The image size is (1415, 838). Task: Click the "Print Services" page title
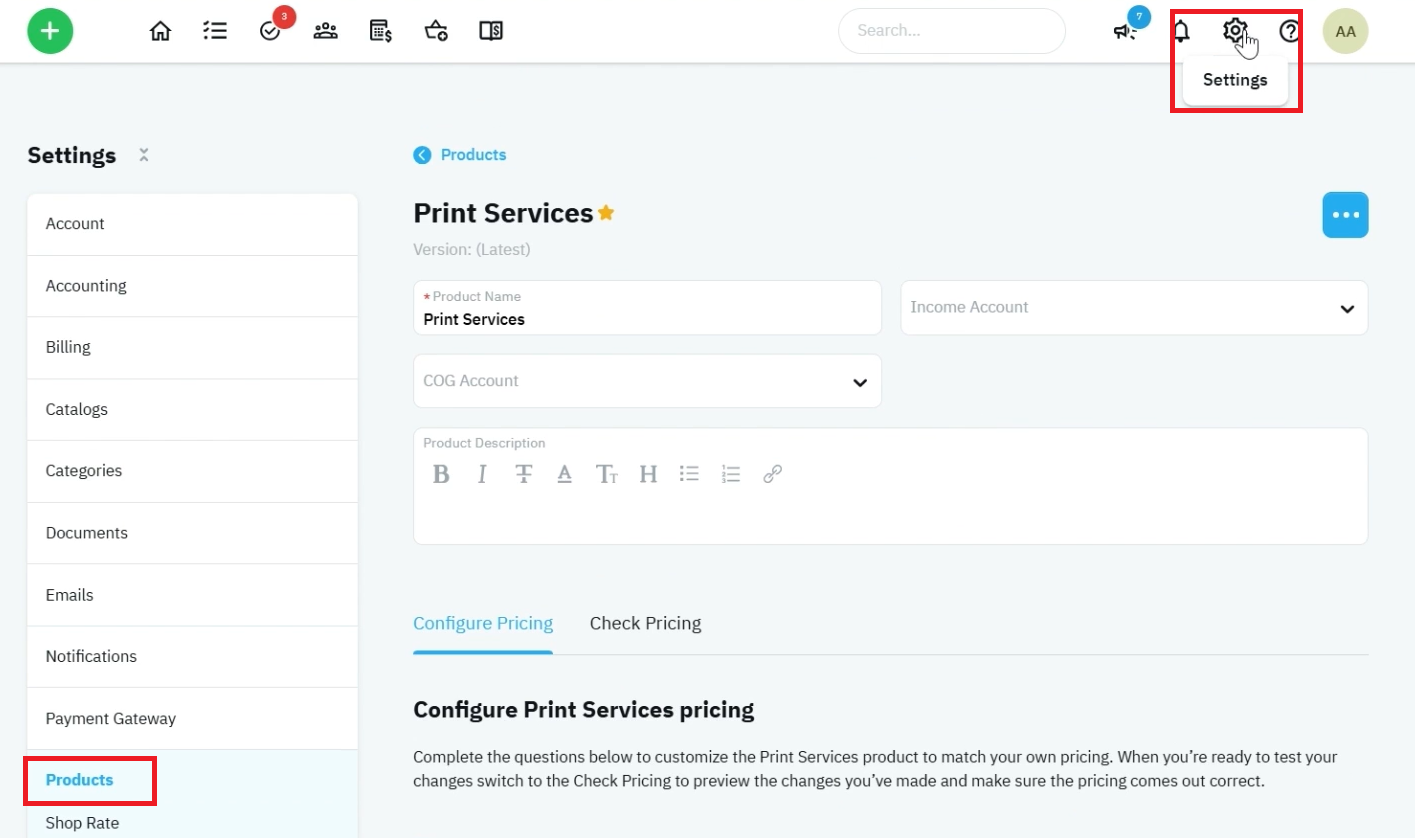point(503,213)
